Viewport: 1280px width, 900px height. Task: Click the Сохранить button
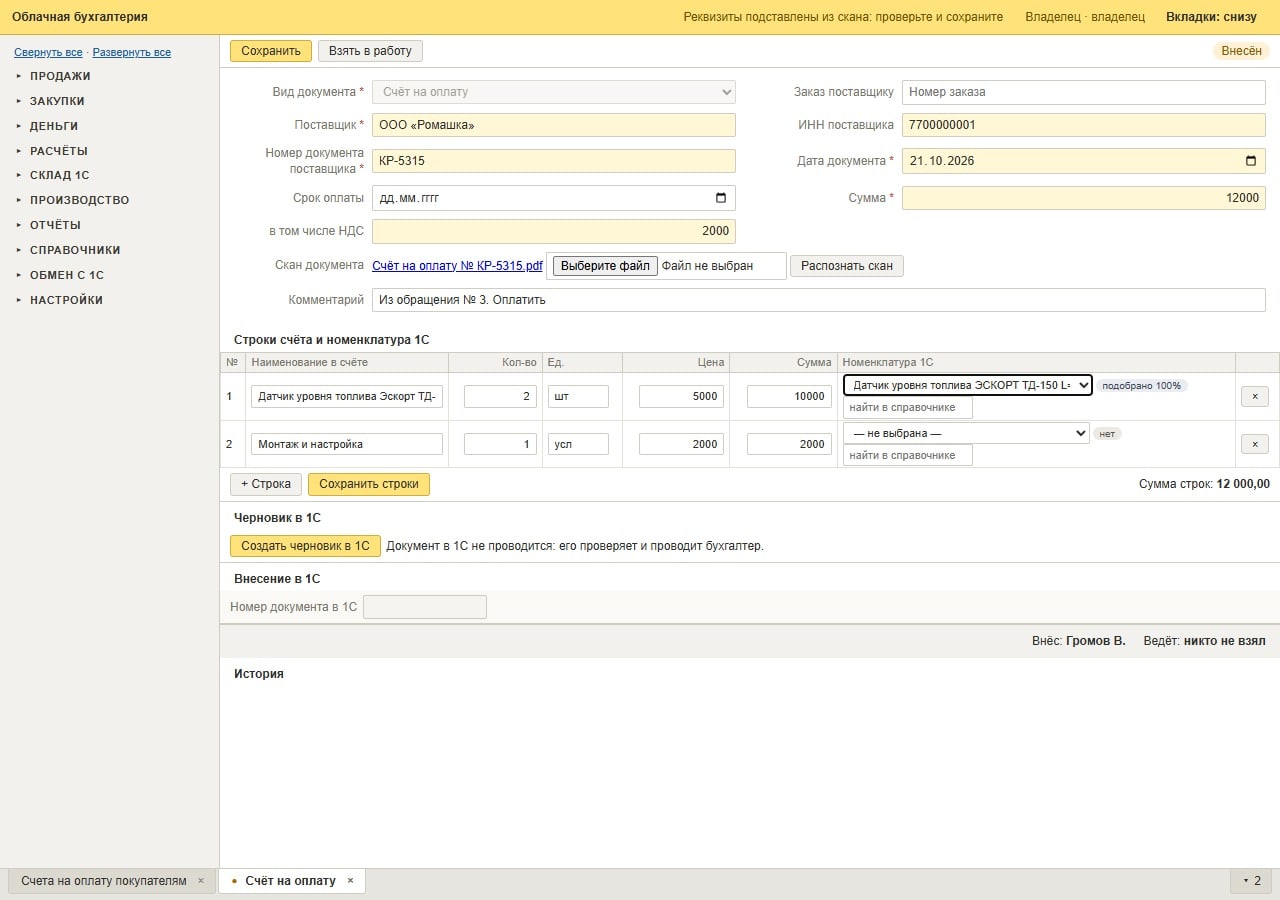[271, 51]
